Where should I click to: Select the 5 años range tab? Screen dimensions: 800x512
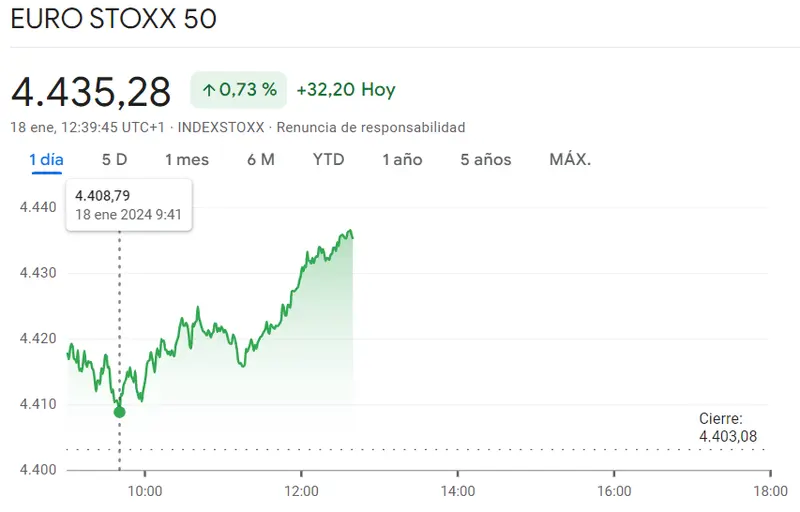pyautogui.click(x=485, y=160)
